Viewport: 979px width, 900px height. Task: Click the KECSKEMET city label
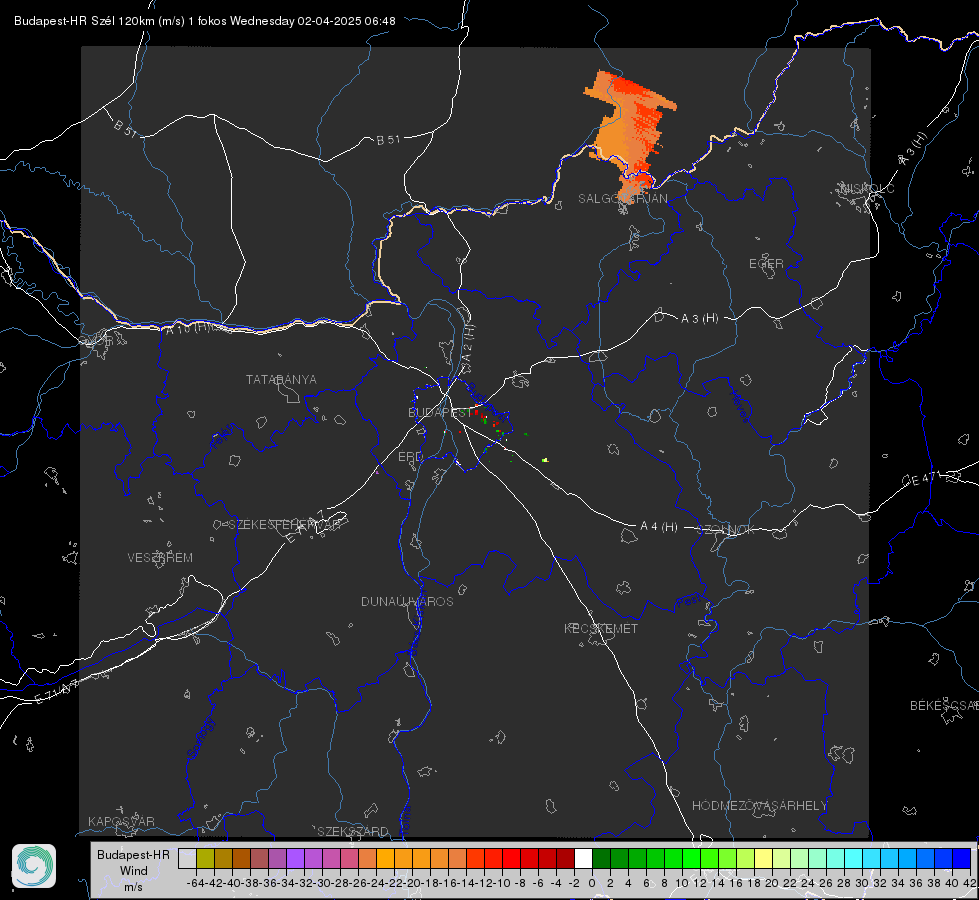(x=601, y=628)
